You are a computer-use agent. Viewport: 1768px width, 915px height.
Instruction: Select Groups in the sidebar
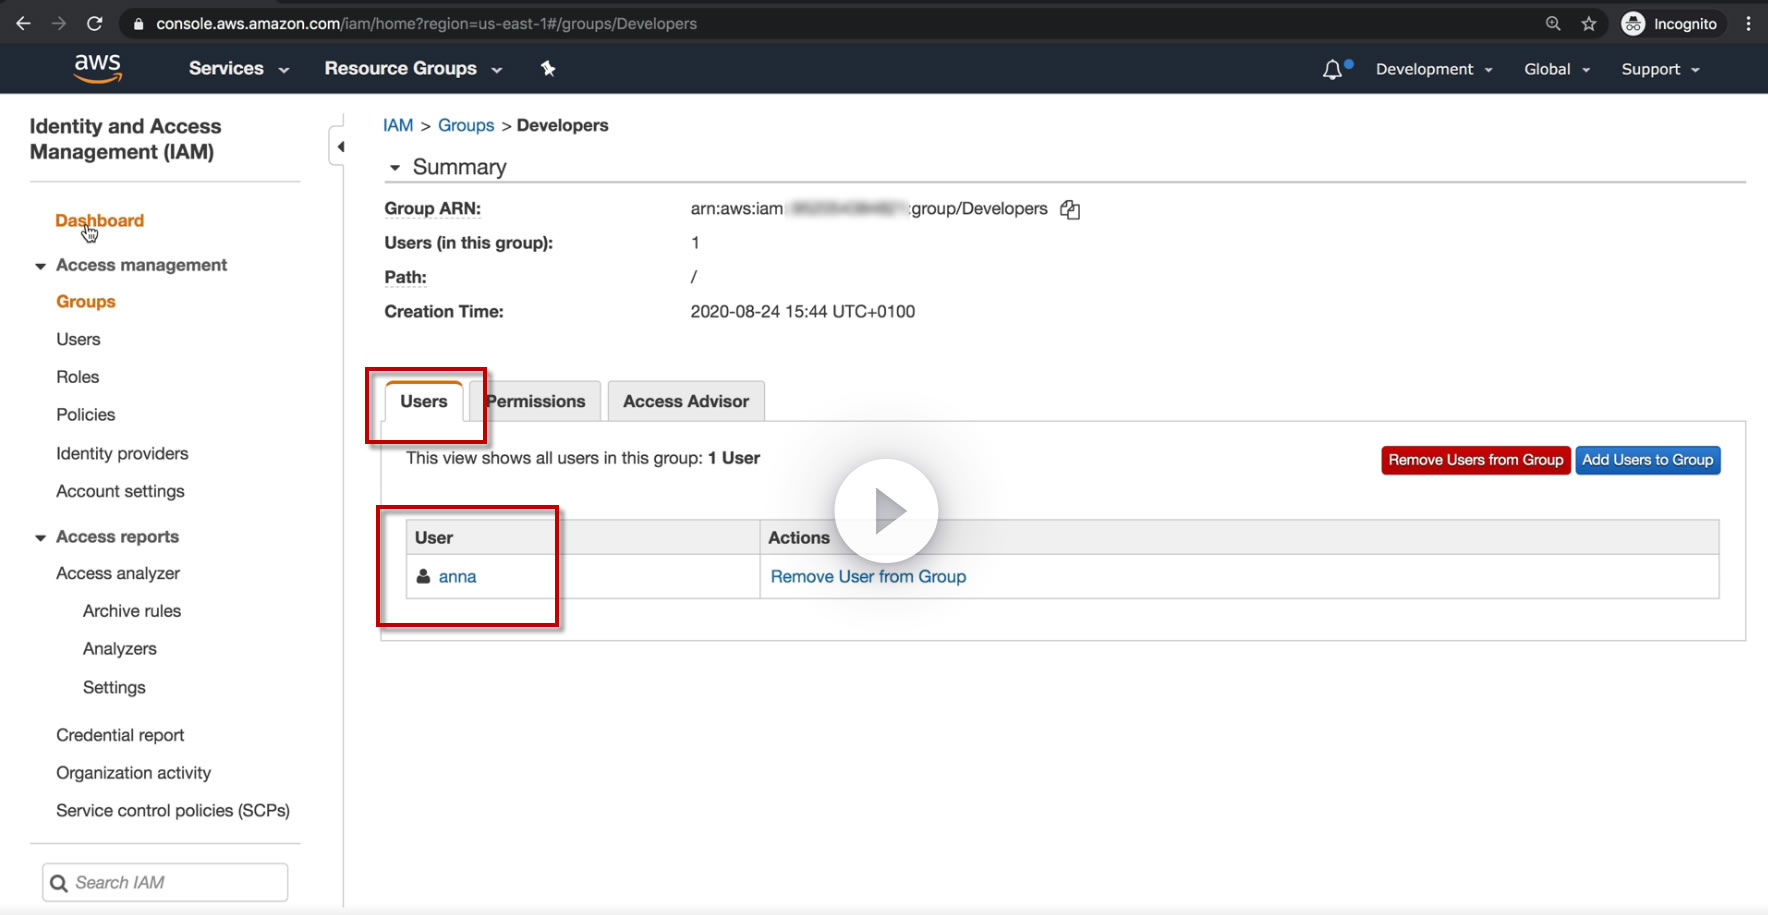tap(86, 302)
